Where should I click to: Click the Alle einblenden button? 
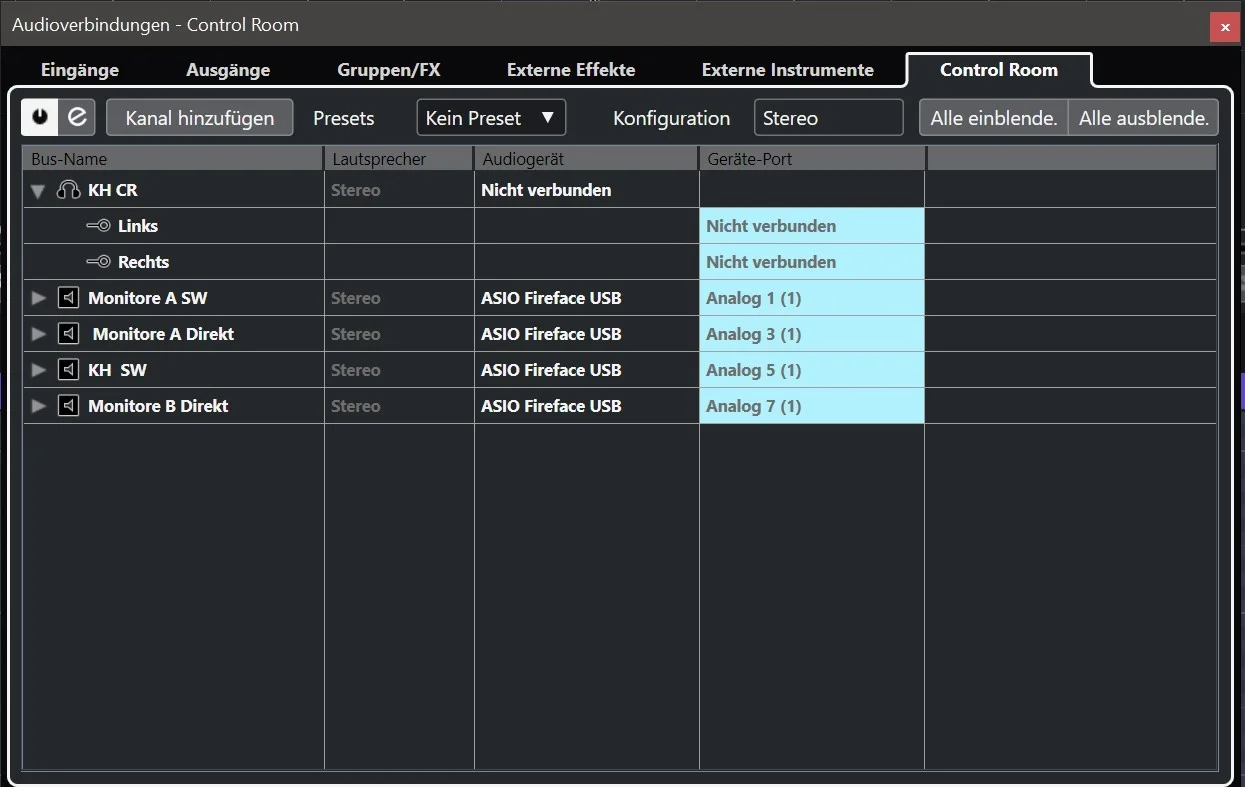(994, 118)
